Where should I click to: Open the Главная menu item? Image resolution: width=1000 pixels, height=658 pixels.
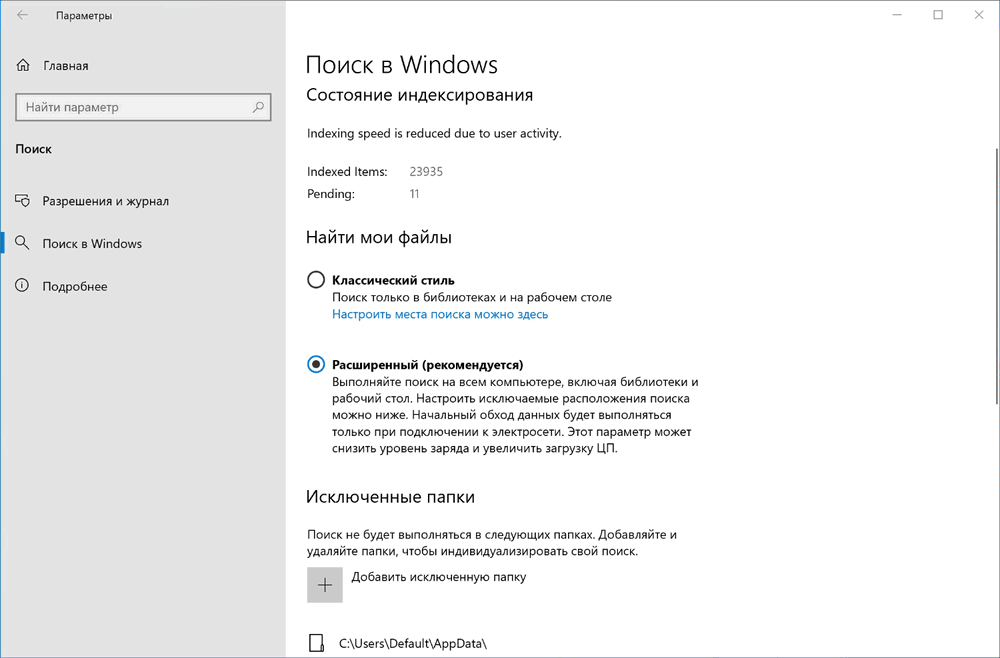(x=66, y=66)
